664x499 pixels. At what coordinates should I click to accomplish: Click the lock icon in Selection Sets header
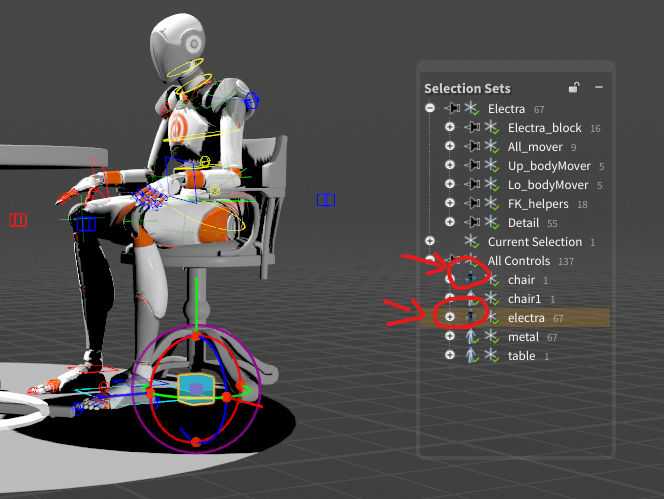pyautogui.click(x=574, y=87)
